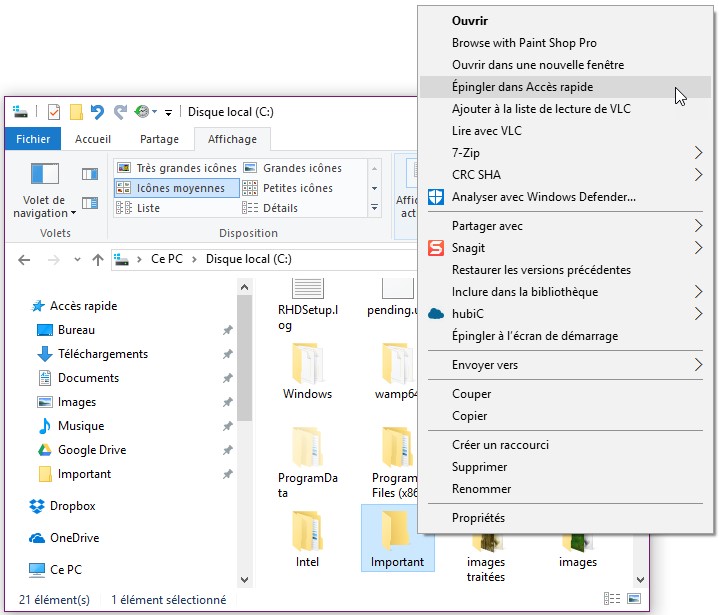Click the Properties icon in quick access toolbar
This screenshot has width=719, height=615.
[x=54, y=112]
